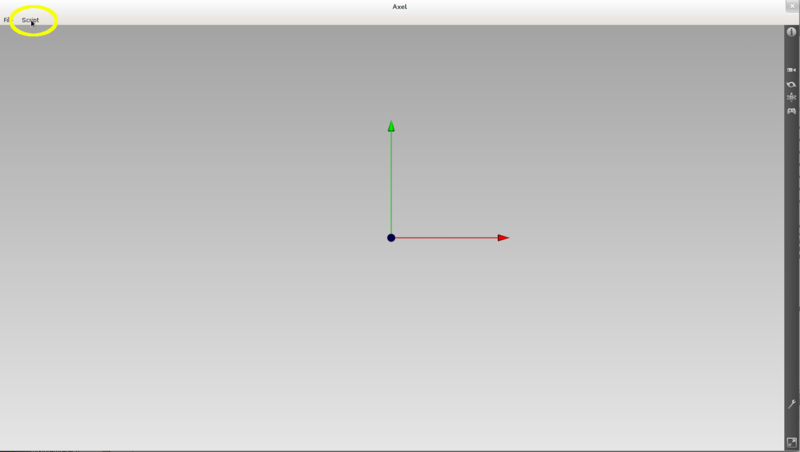Click empty viewport area below the red axis
This screenshot has width=800, height=452.
pyautogui.click(x=450, y=340)
